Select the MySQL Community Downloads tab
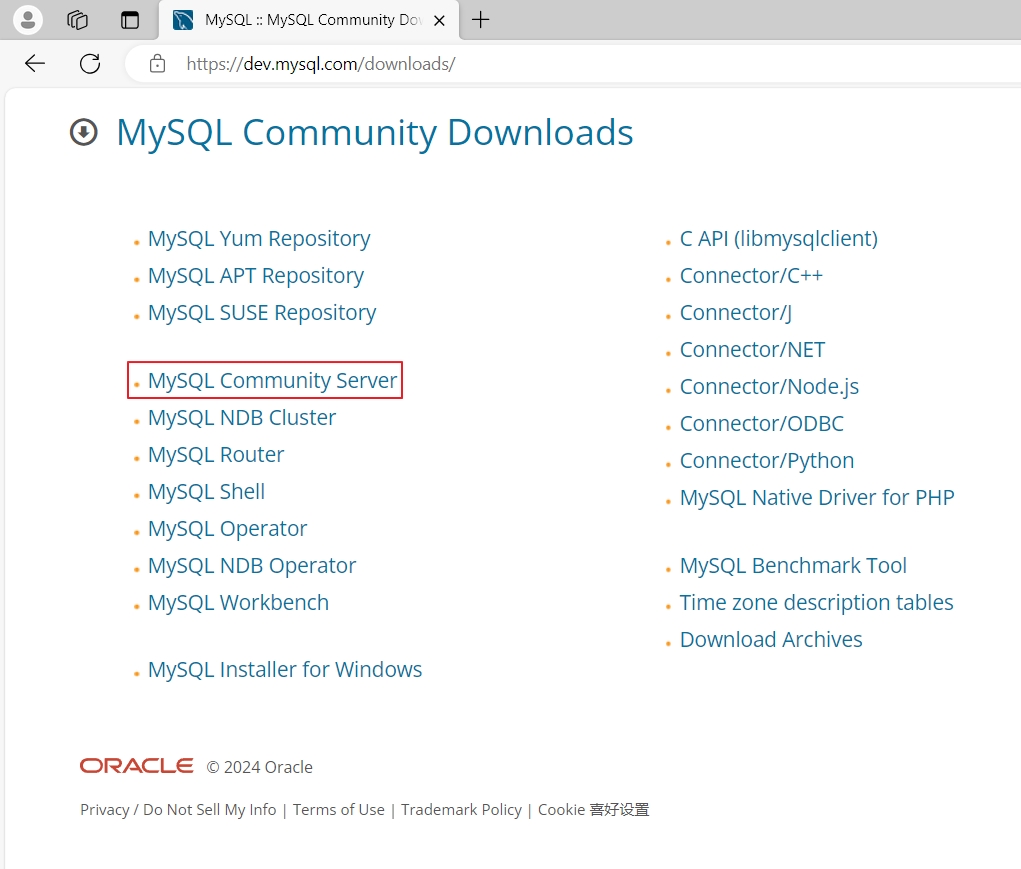This screenshot has height=869, width=1021. click(x=309, y=20)
